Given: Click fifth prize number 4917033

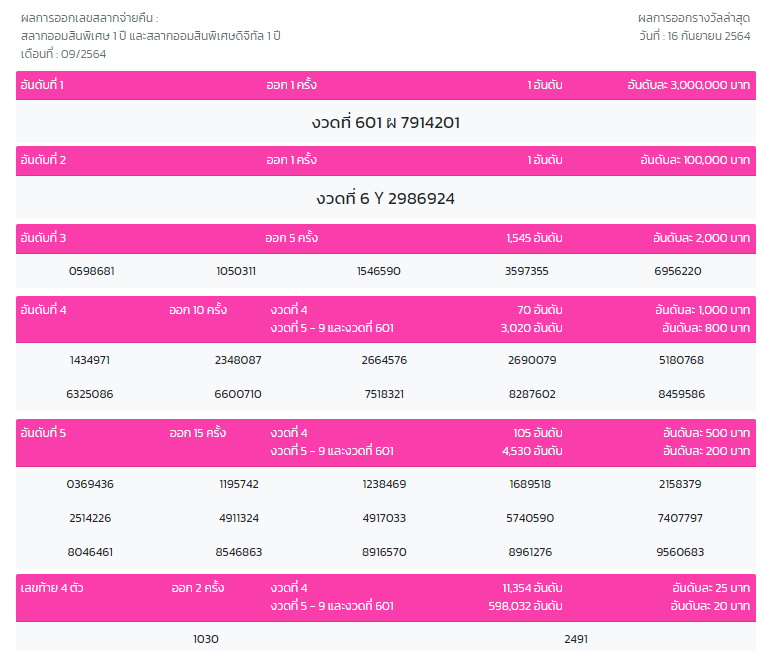Looking at the screenshot, I should point(384,518).
